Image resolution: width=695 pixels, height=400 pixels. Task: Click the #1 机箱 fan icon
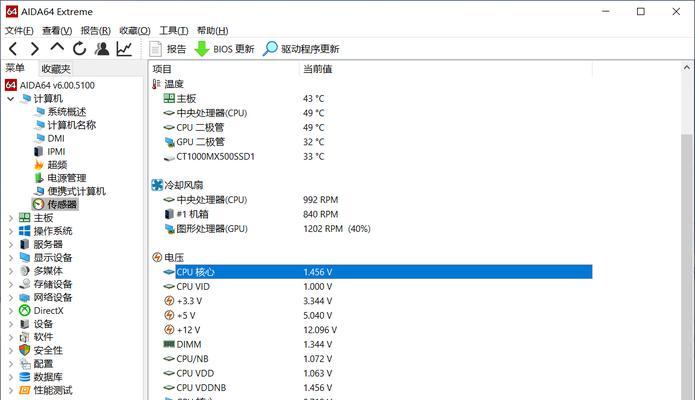[x=169, y=214]
